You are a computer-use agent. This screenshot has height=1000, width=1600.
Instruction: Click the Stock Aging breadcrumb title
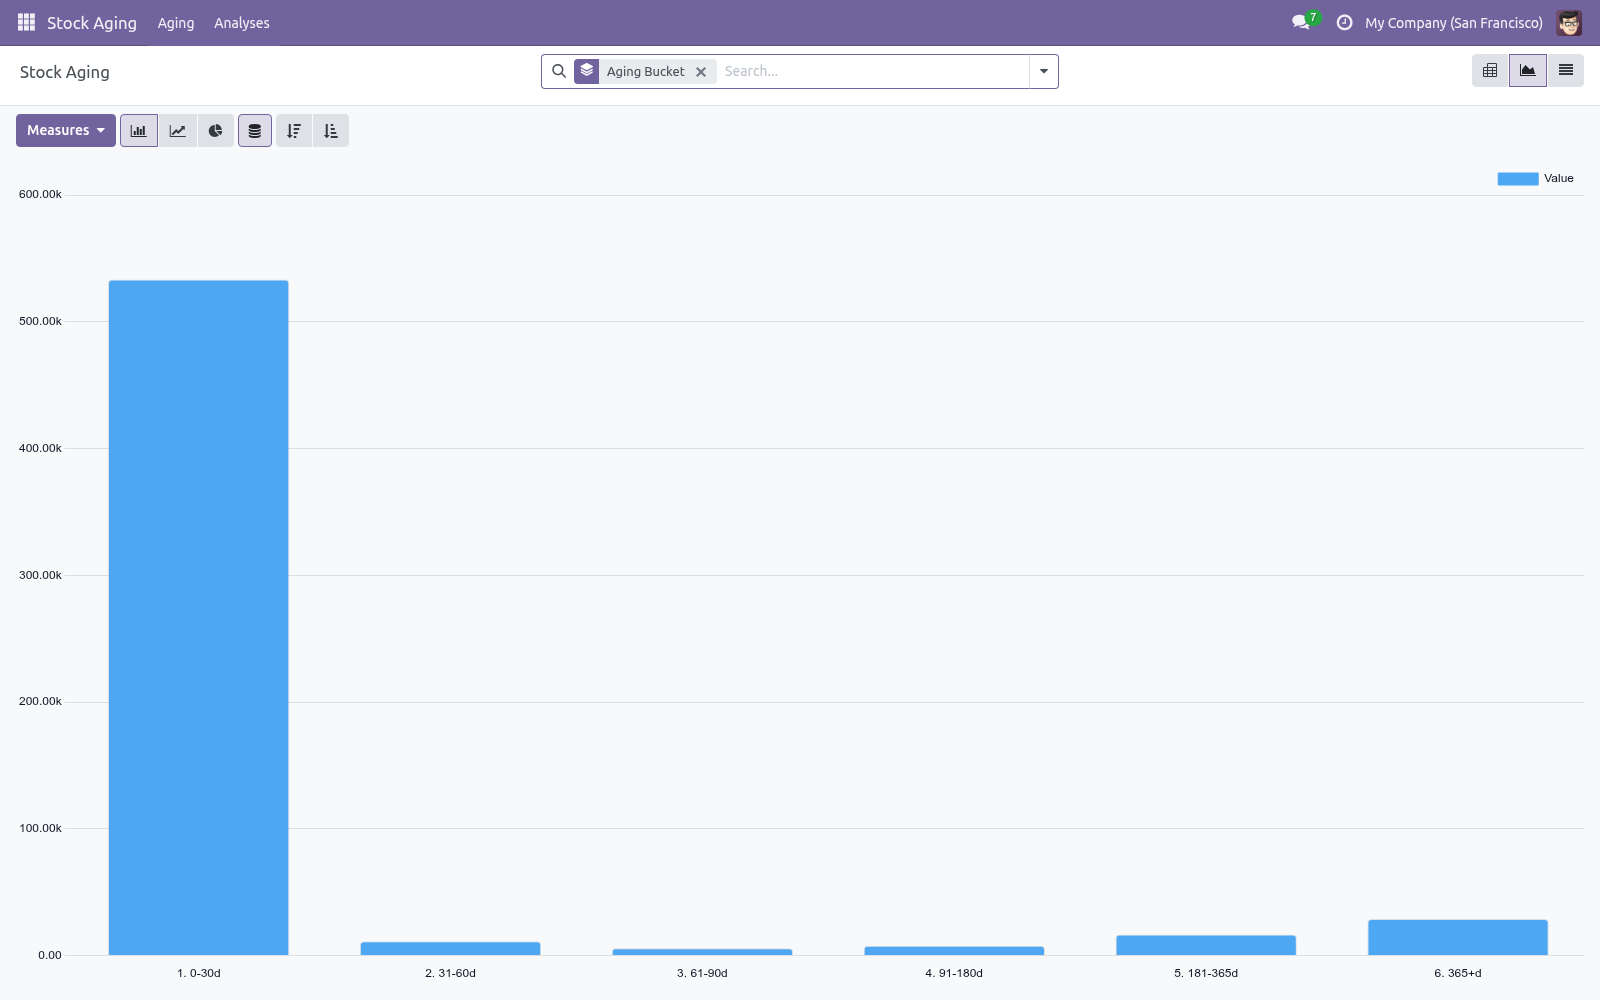point(65,72)
